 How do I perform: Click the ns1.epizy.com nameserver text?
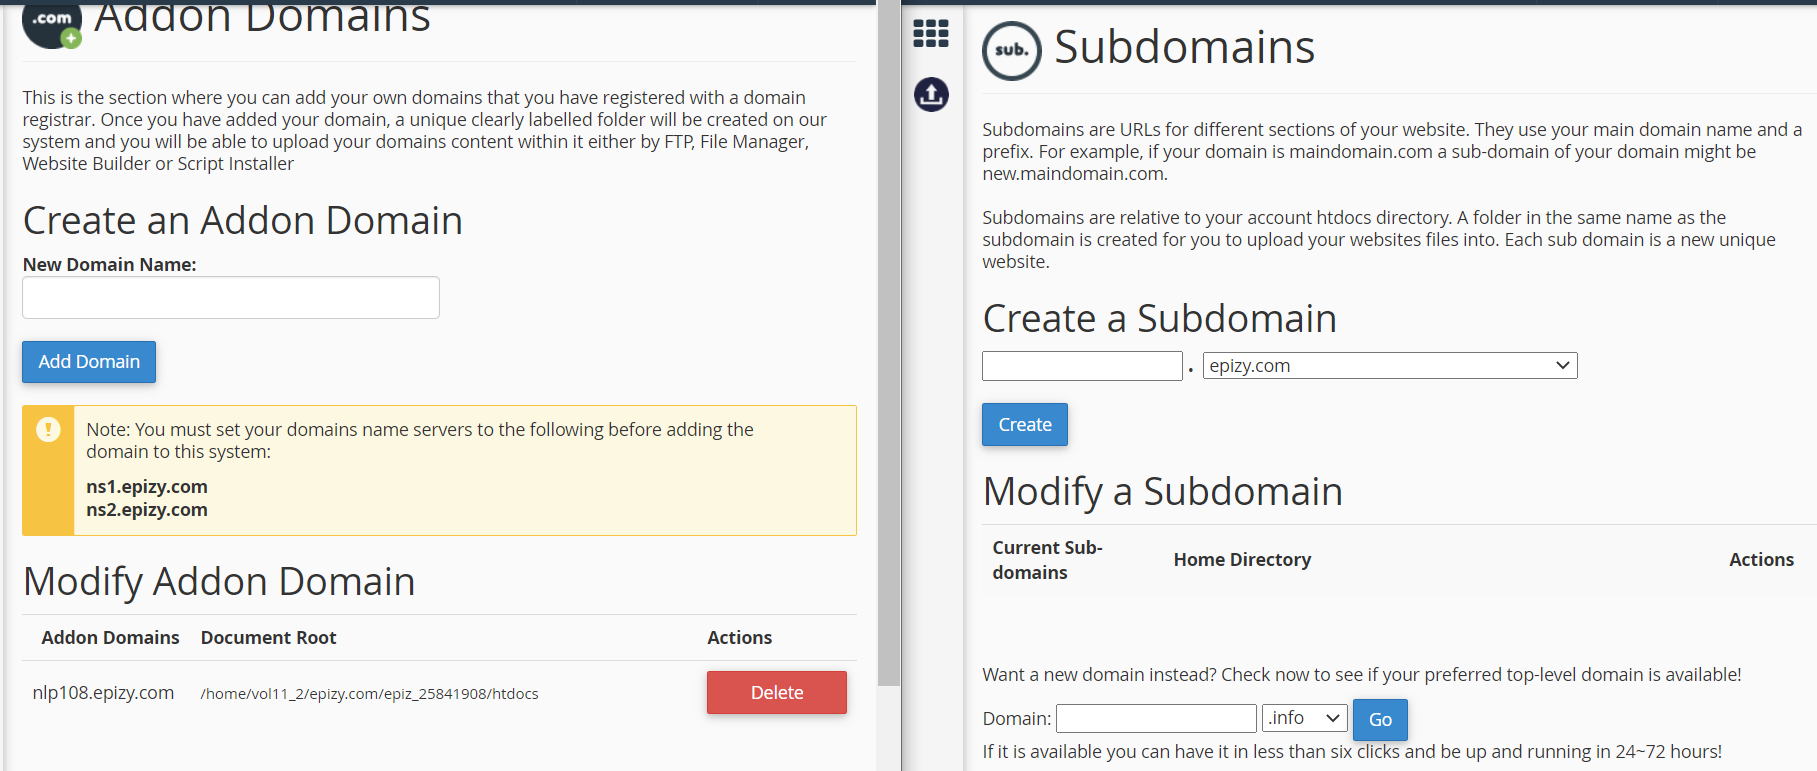147,487
